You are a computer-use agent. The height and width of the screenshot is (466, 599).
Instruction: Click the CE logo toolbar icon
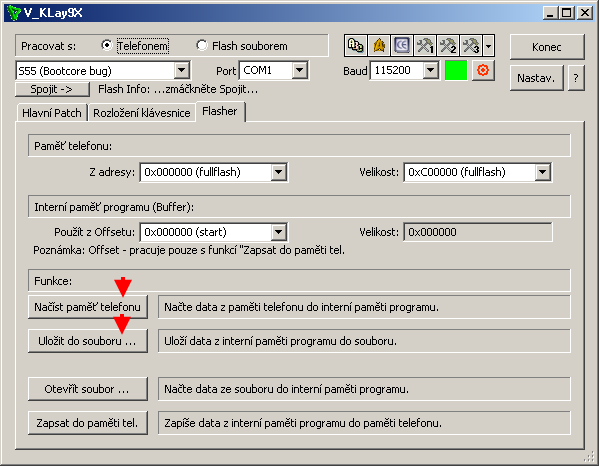coord(402,46)
